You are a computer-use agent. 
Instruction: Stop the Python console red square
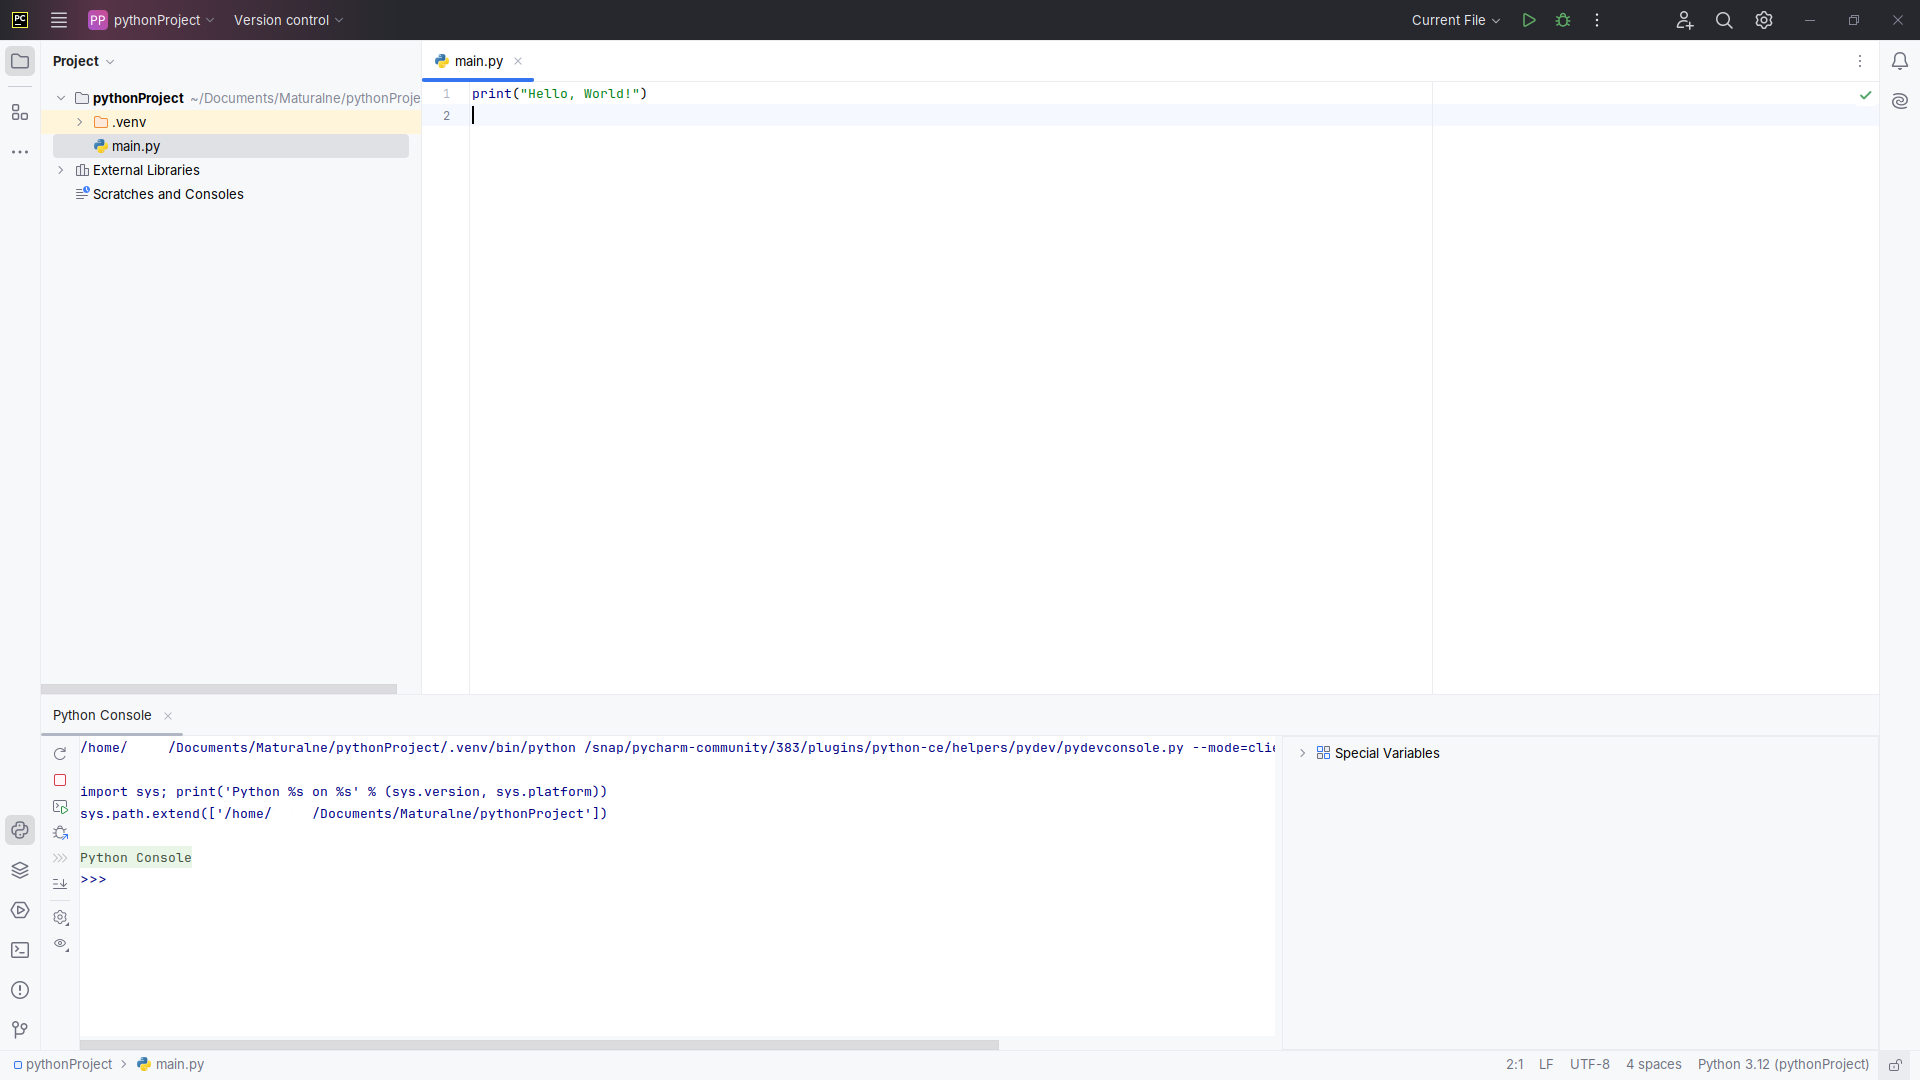pos(60,780)
